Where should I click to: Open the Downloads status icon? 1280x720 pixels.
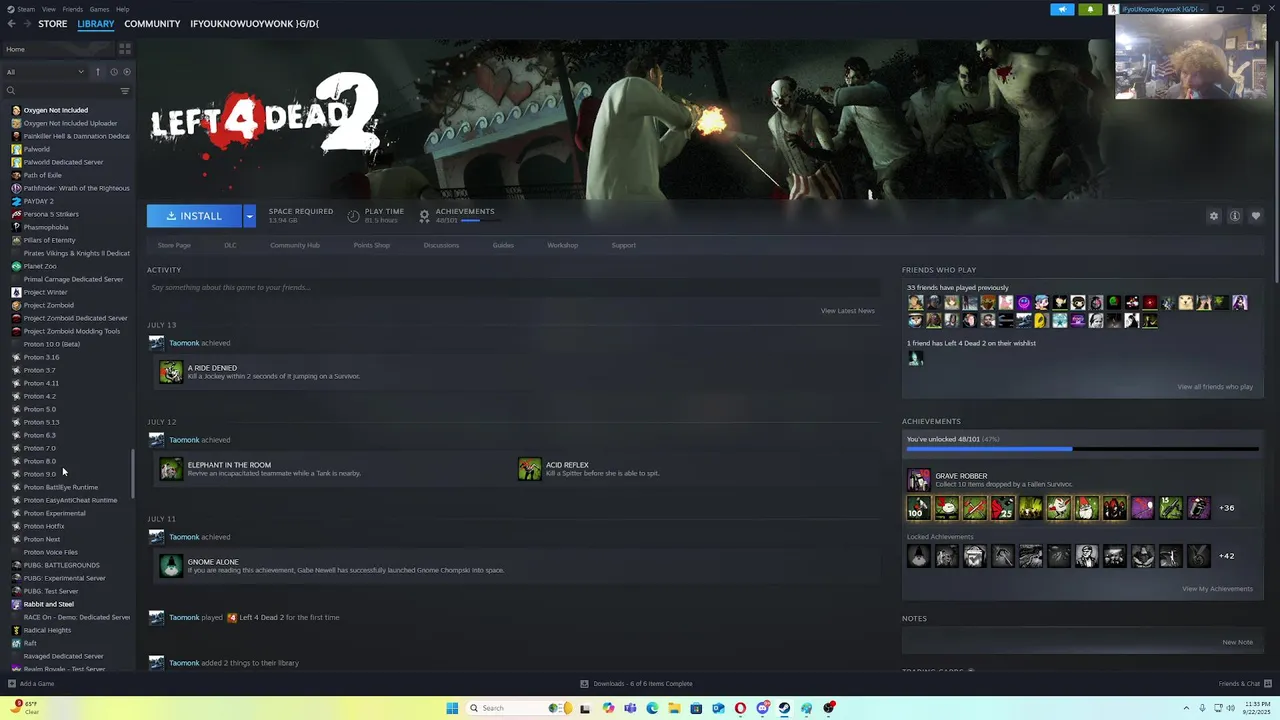tap(584, 684)
